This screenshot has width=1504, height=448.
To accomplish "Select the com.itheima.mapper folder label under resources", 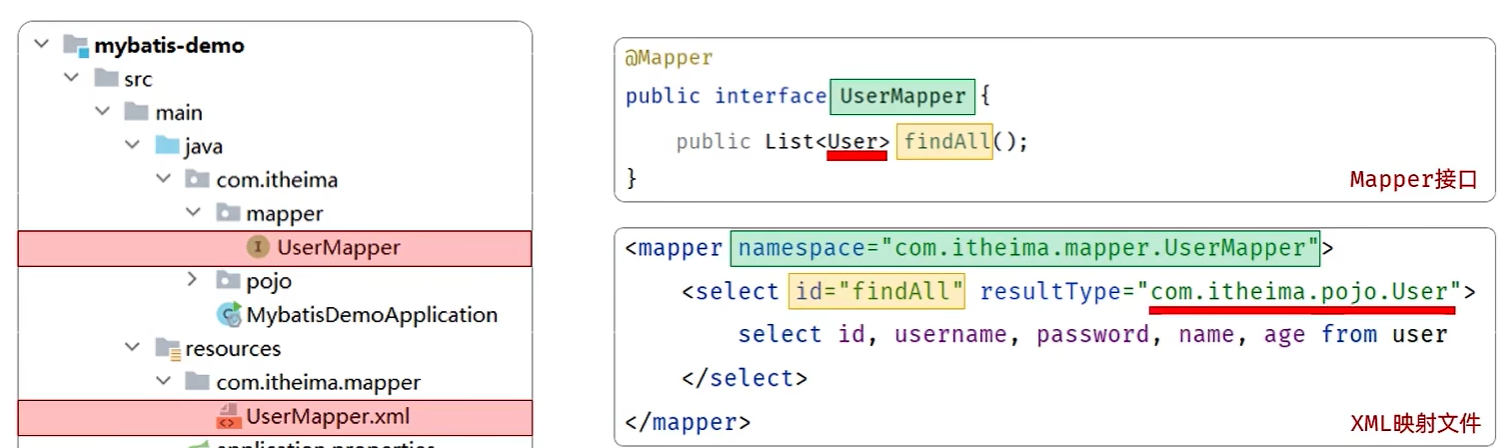I will (x=318, y=383).
